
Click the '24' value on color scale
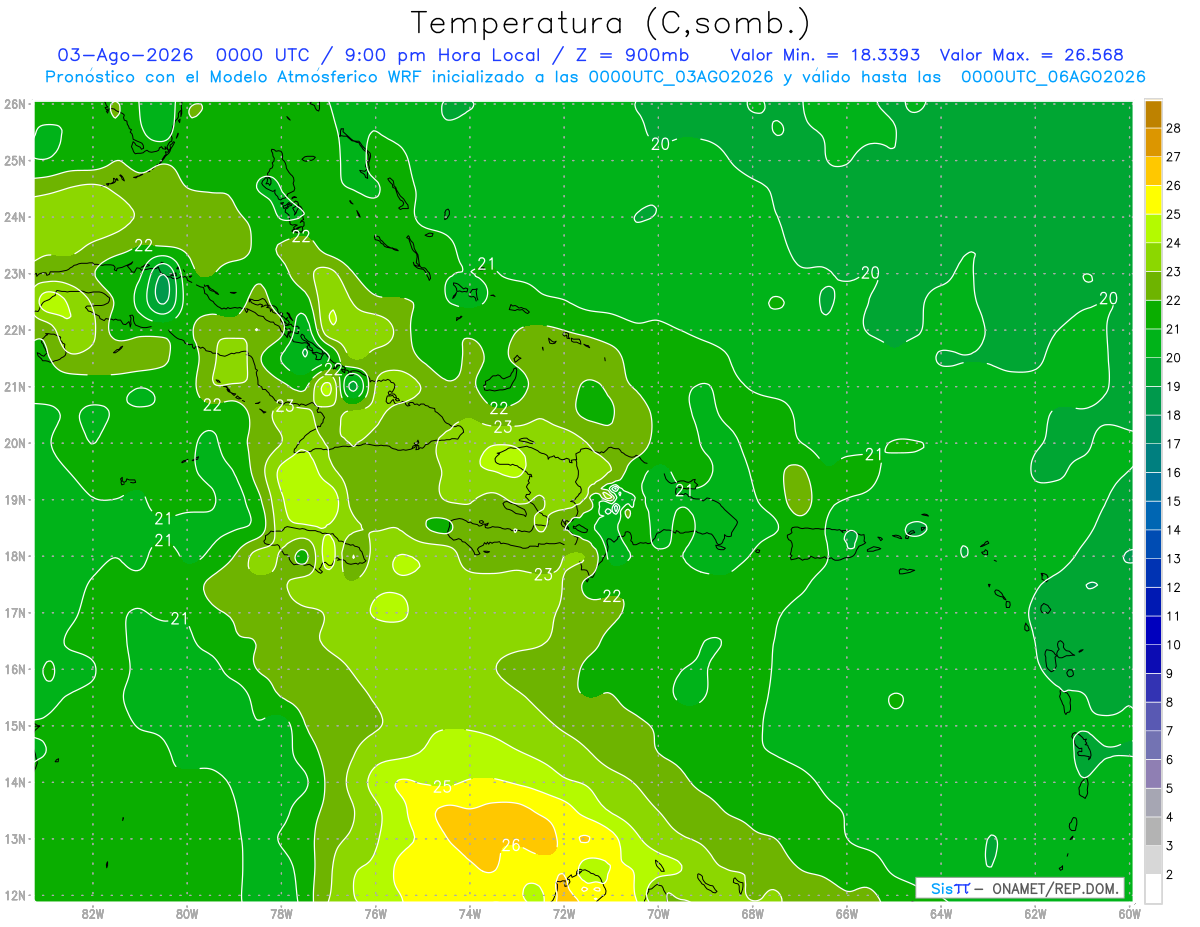1173,242
